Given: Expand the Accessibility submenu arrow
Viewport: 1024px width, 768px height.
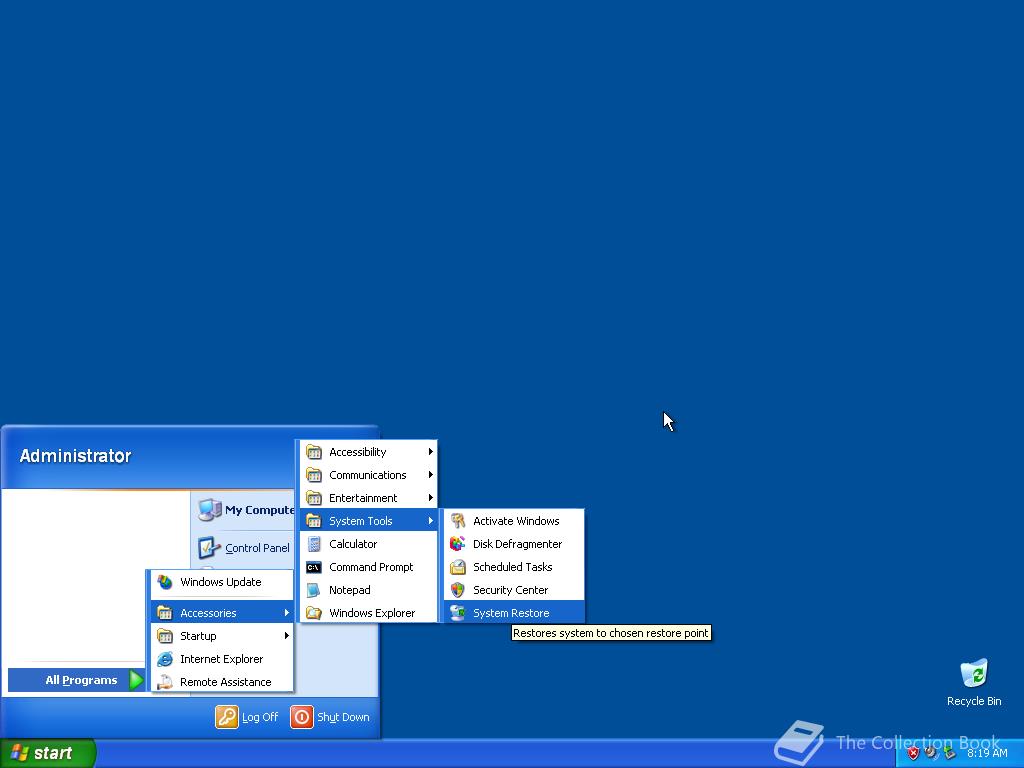Looking at the screenshot, I should click(430, 451).
